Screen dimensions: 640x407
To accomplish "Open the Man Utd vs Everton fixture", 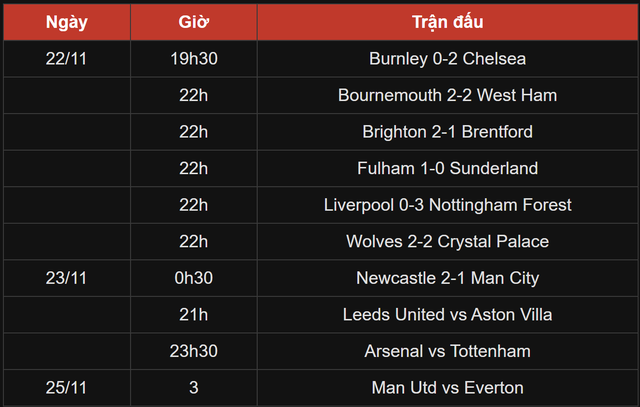I will click(x=447, y=387).
